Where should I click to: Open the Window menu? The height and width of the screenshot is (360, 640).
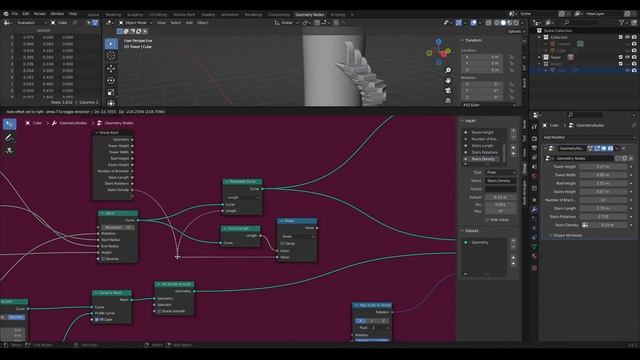(57, 14)
